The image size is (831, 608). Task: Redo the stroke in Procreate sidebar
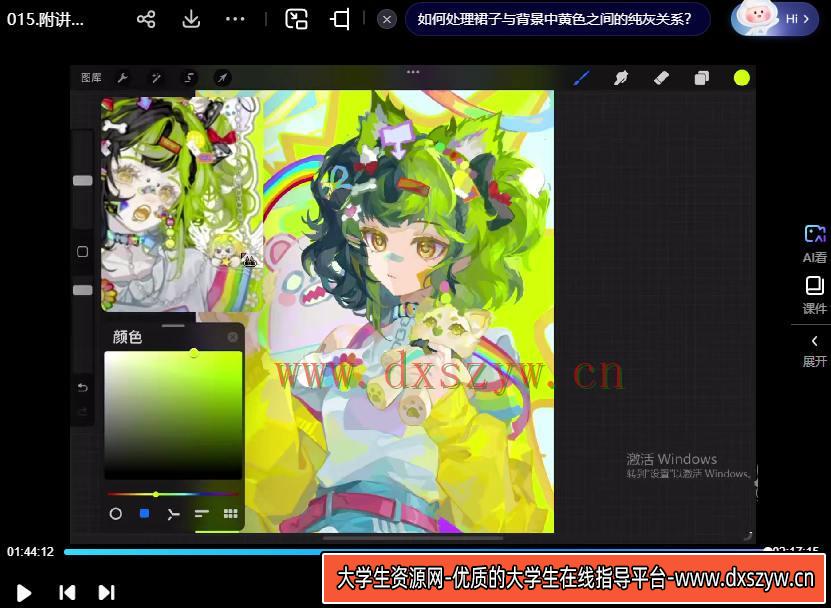83,411
